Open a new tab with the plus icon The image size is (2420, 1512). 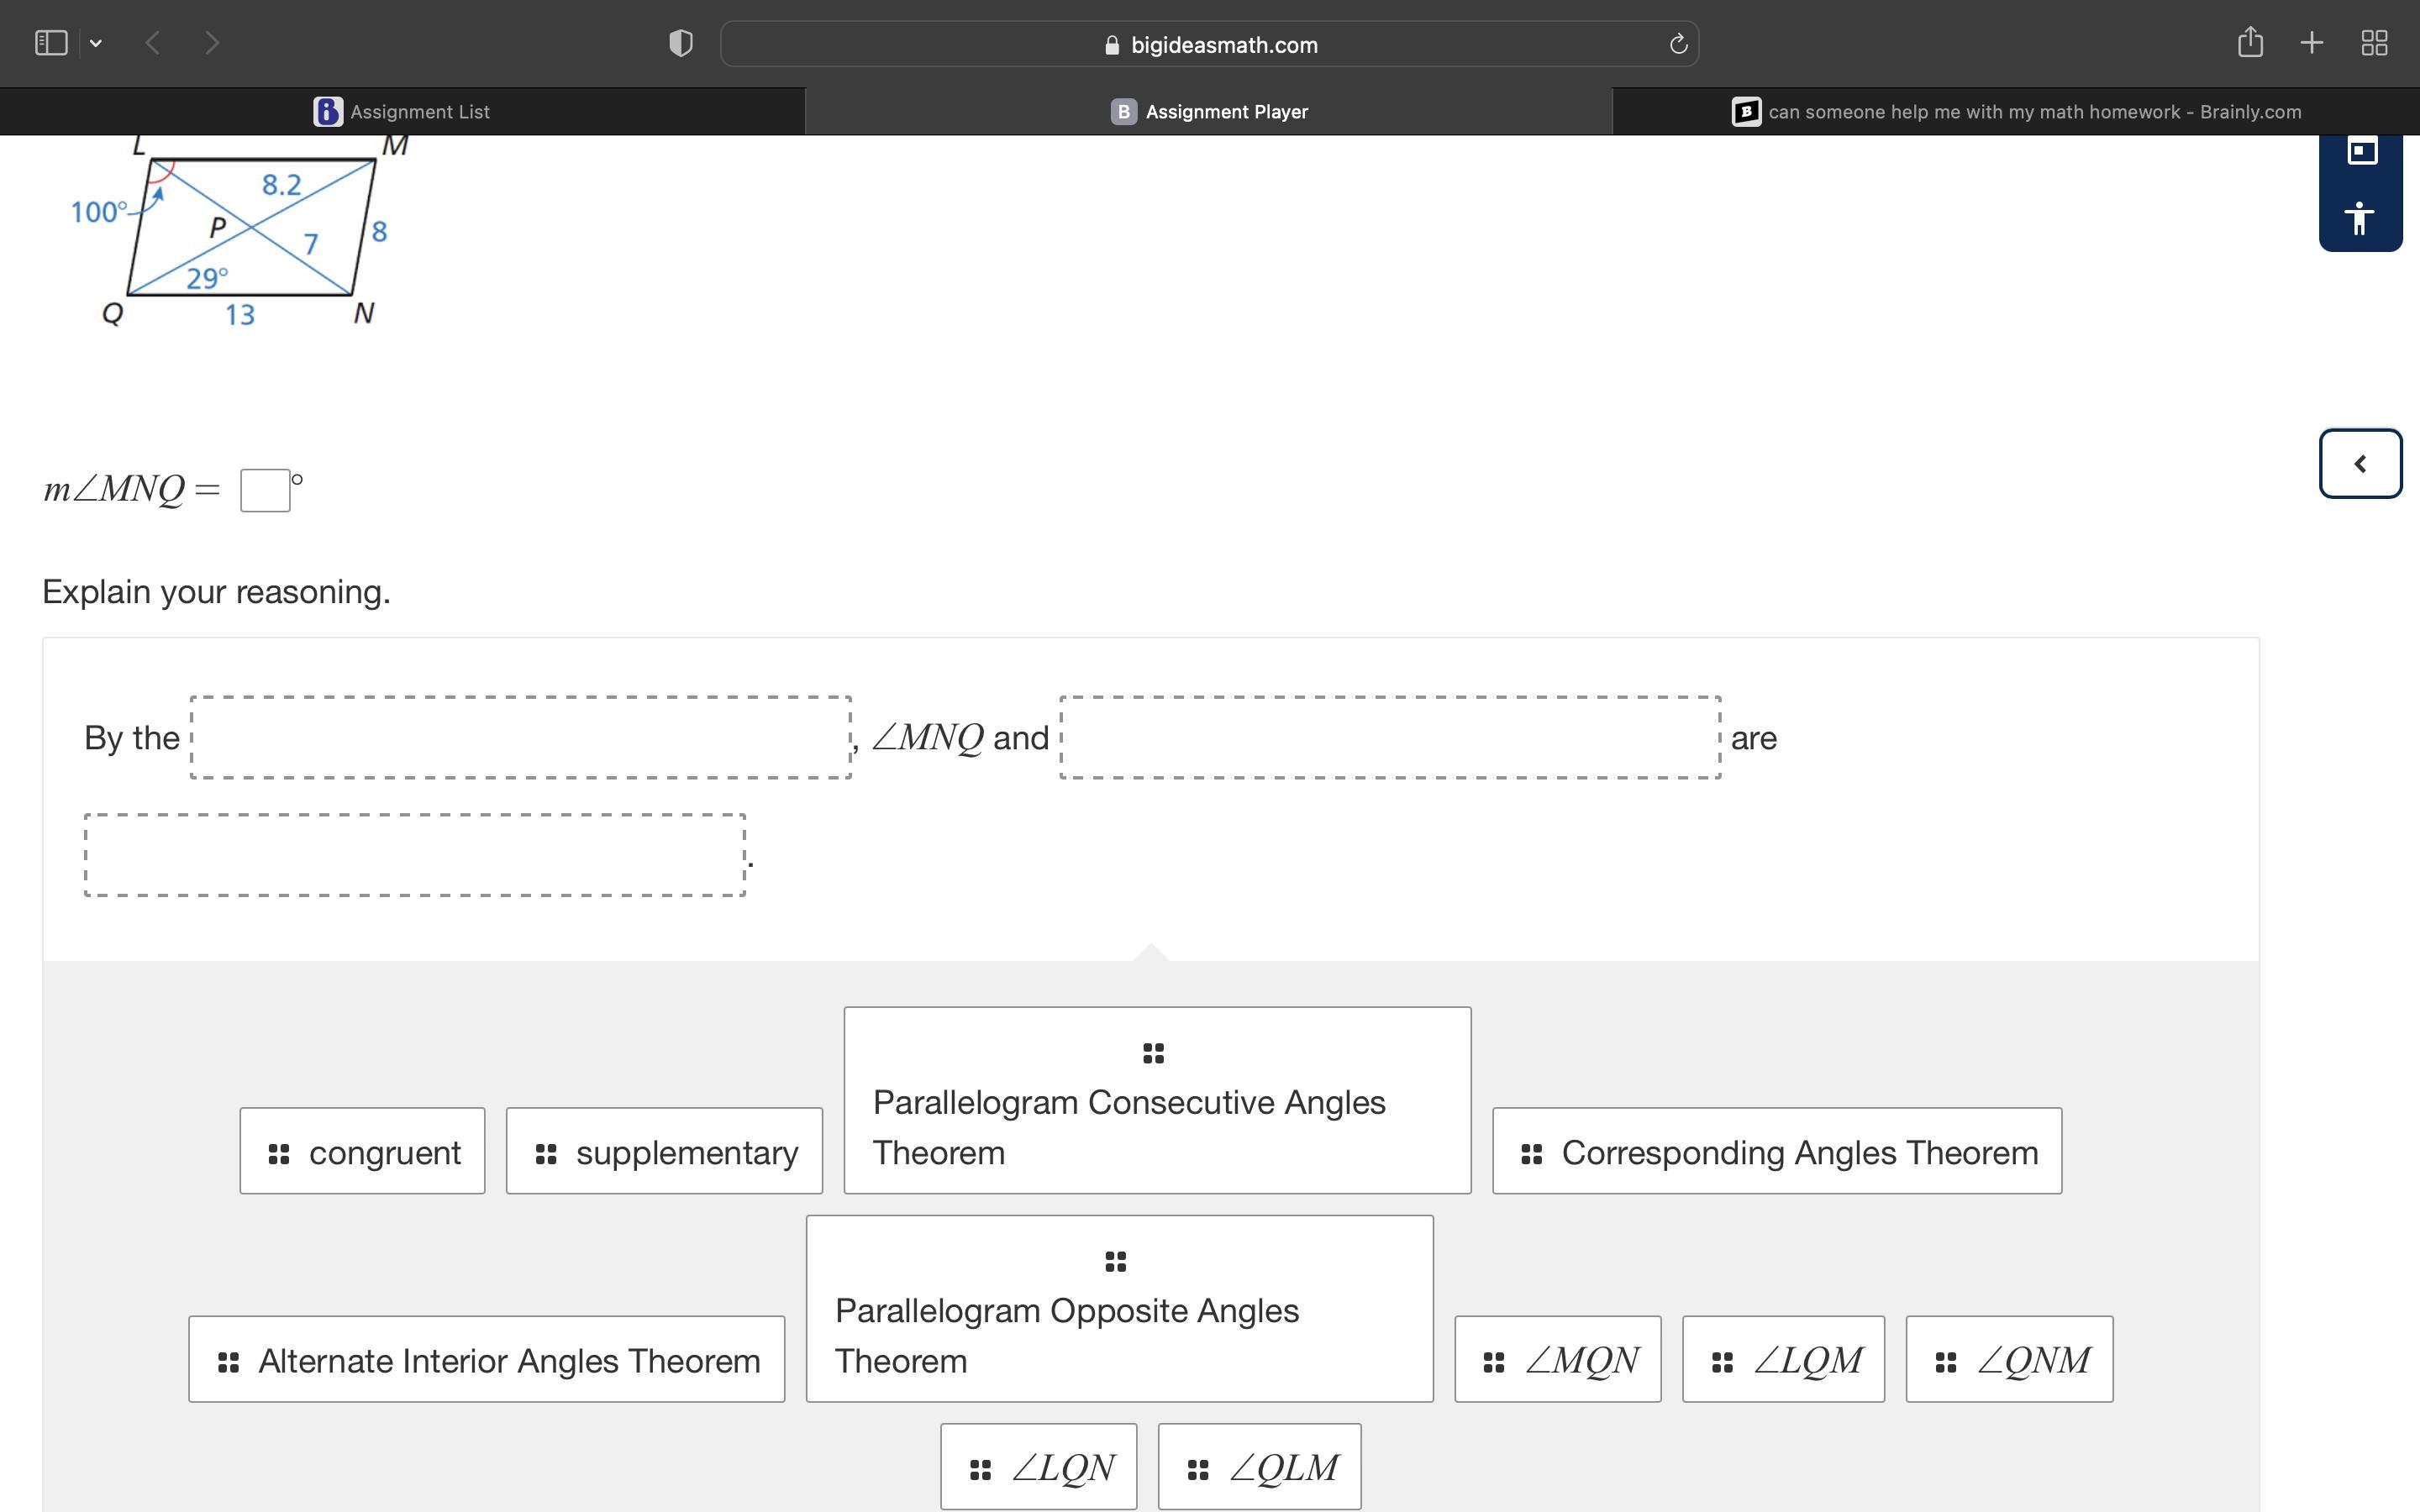[2312, 42]
